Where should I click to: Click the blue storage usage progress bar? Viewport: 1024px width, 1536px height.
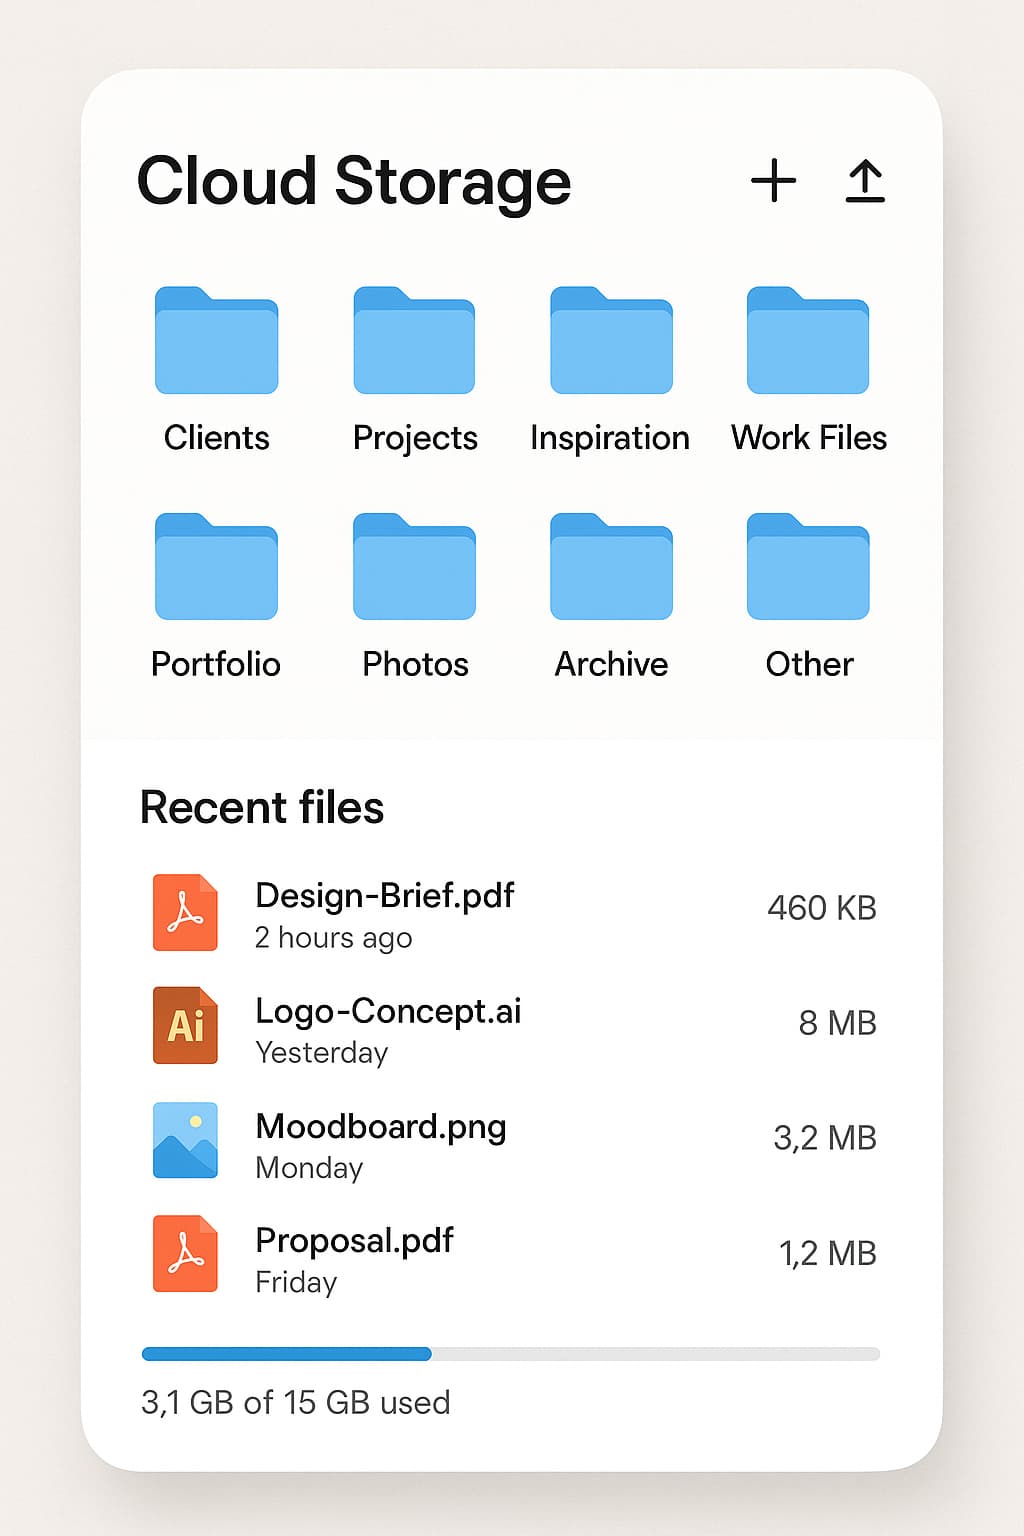point(286,1354)
